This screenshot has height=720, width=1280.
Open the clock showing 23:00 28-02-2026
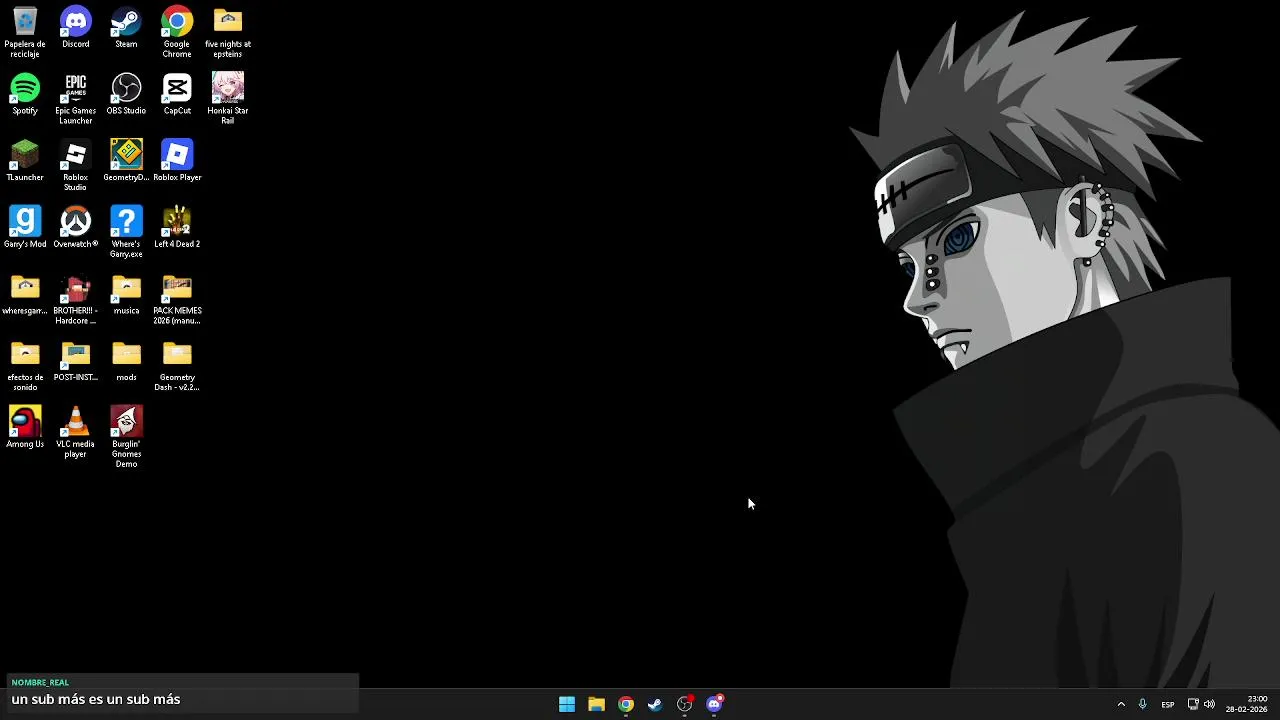pyautogui.click(x=1246, y=704)
